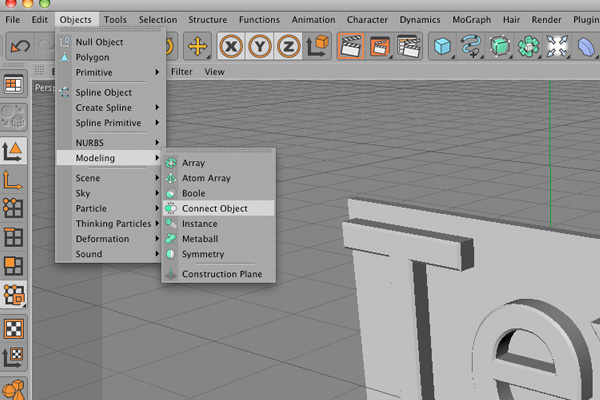Toggle world coordinate system icon
This screenshot has width=600, height=400.
point(317,46)
